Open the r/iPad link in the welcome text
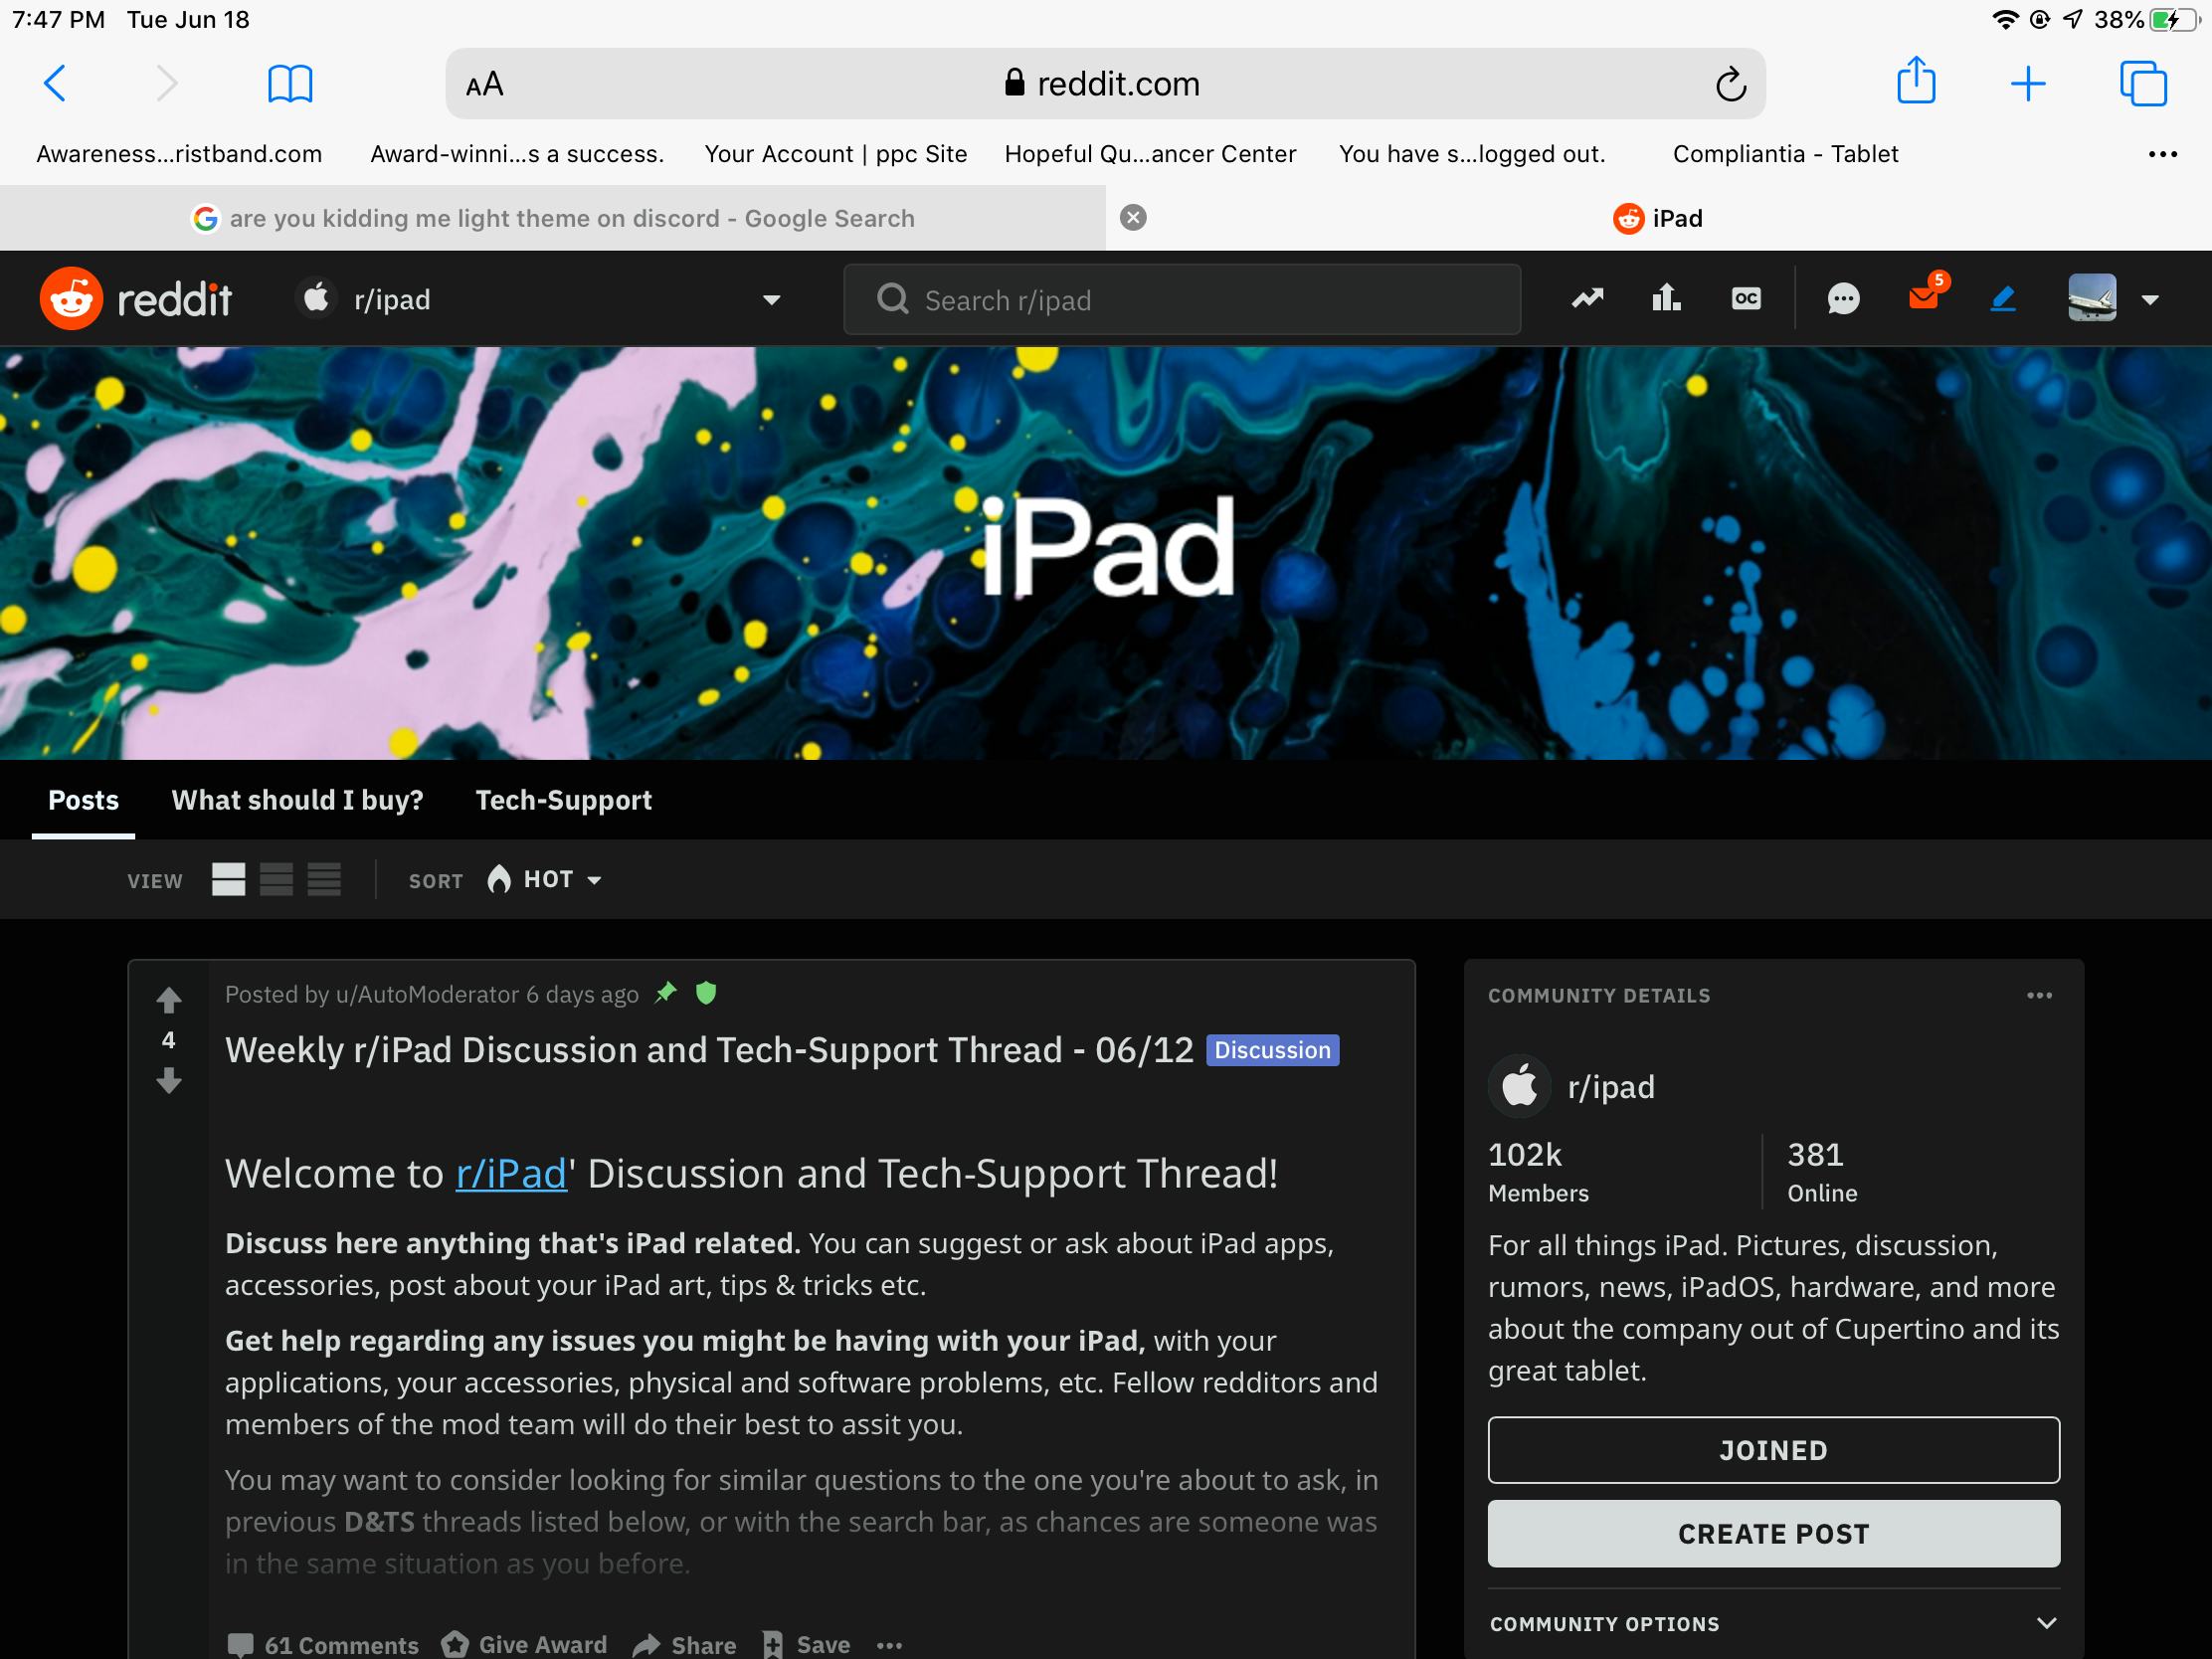The width and height of the screenshot is (2212, 1659). coord(511,1173)
